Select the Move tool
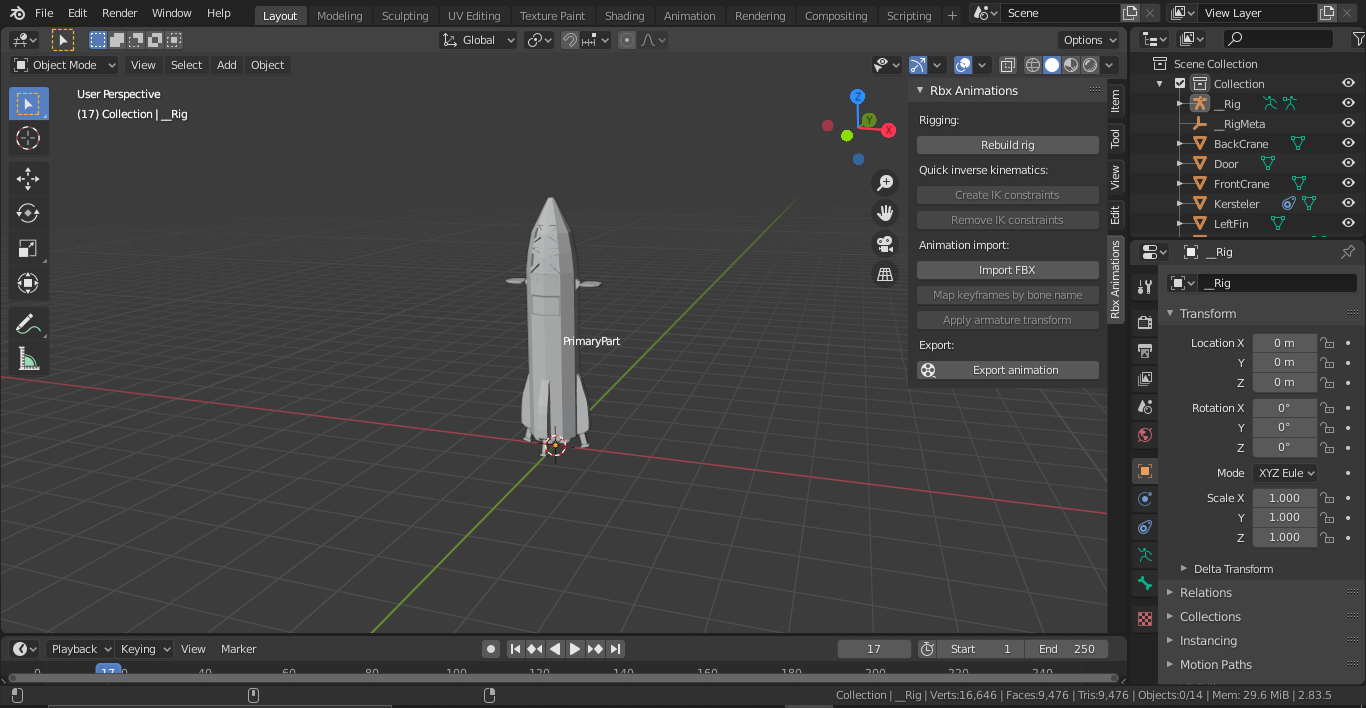 click(28, 179)
